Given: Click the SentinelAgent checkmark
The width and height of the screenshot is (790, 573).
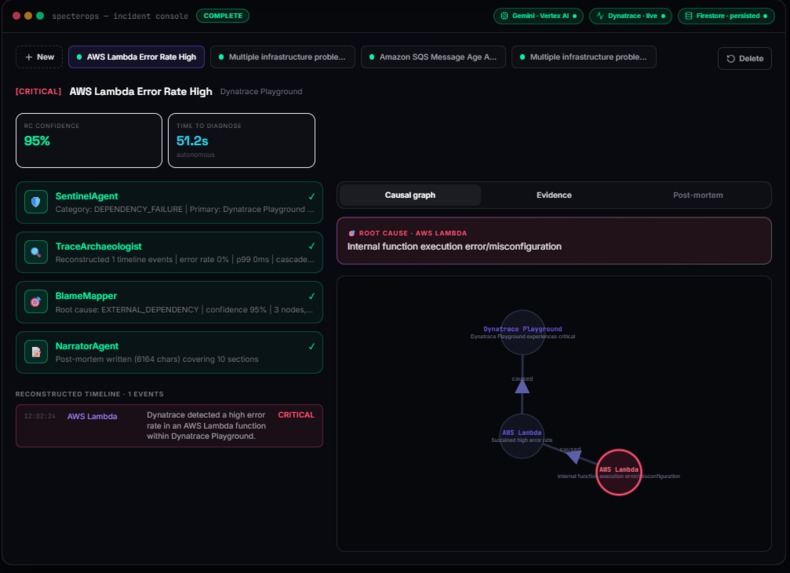Looking at the screenshot, I should 311,197.
